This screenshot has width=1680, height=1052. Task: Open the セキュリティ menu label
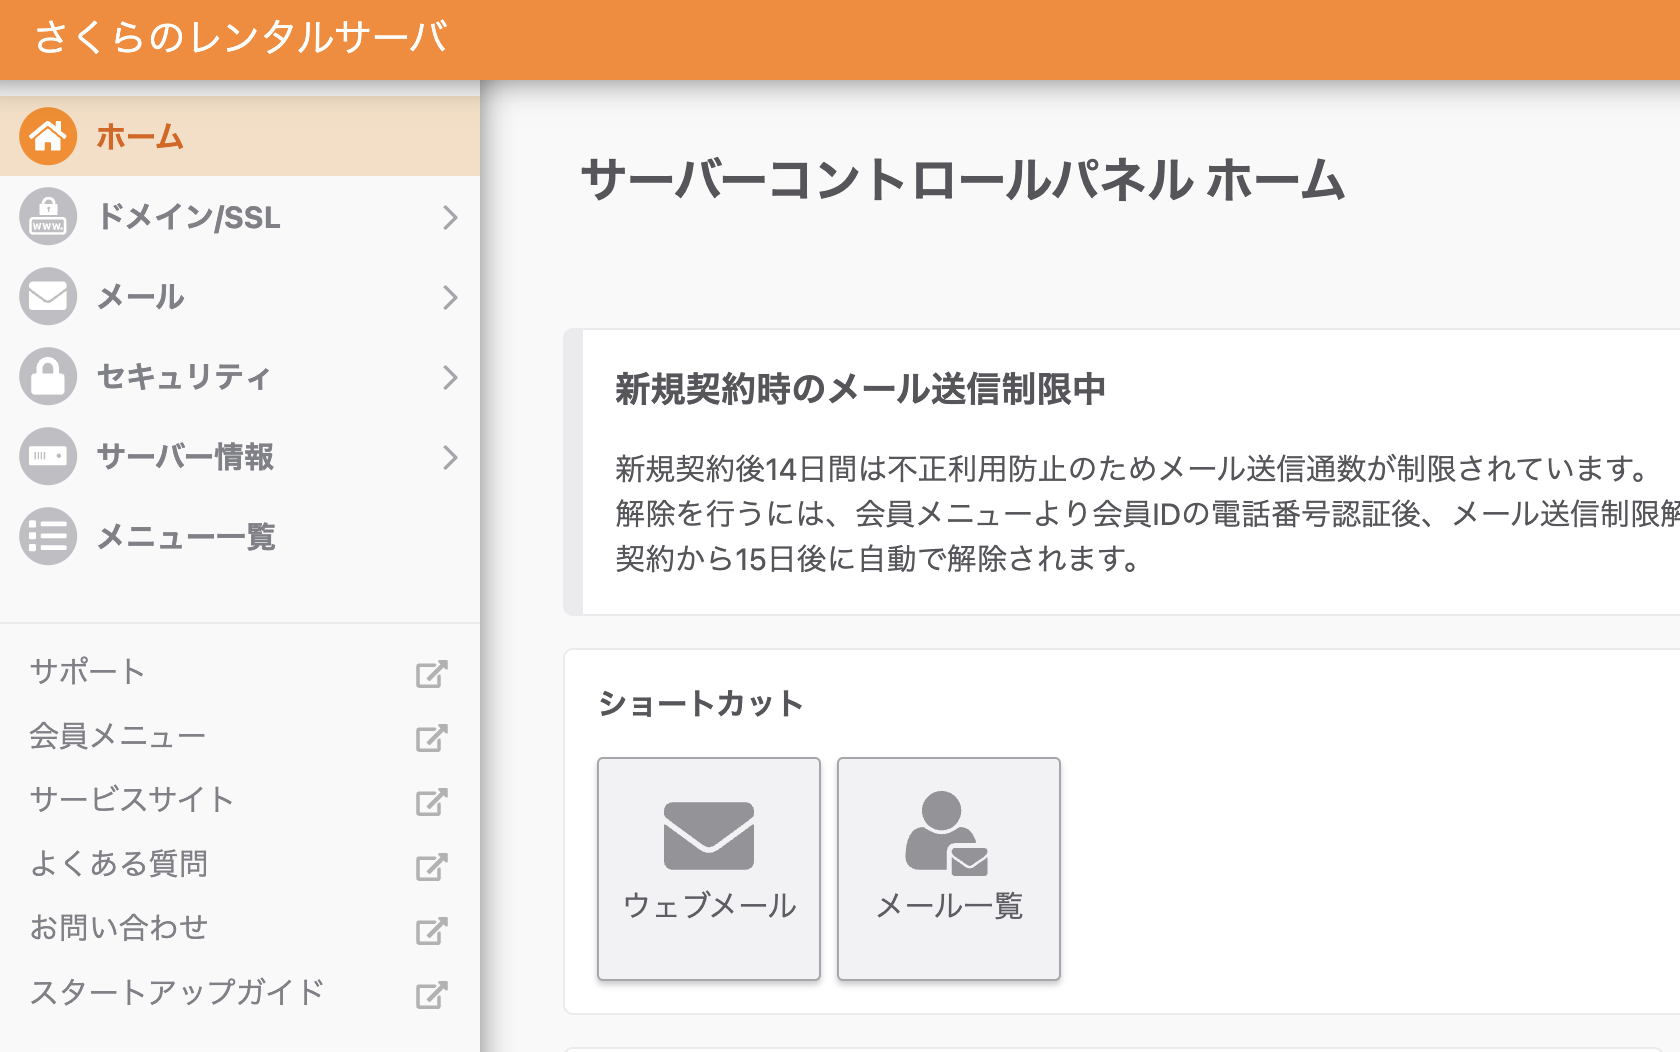coord(184,377)
